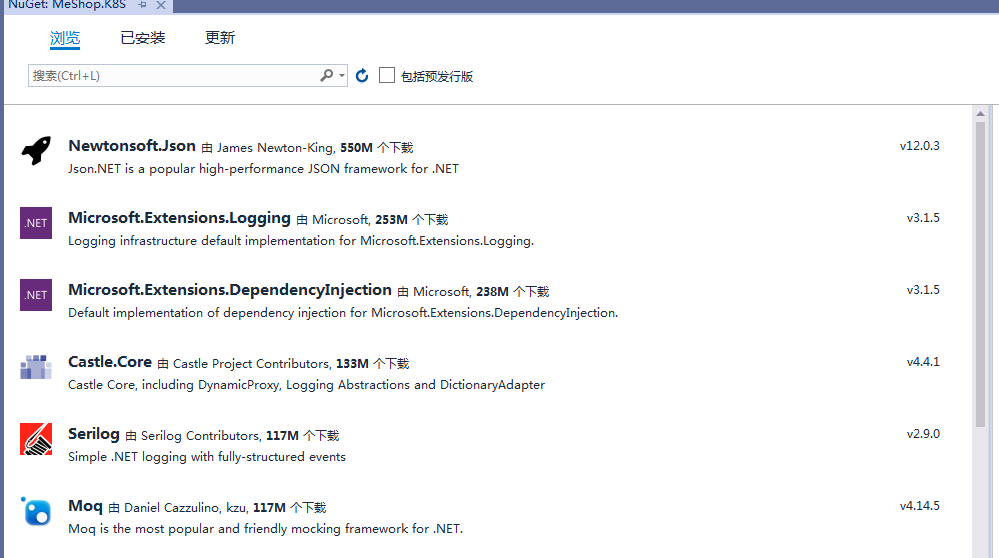Click the 238M download count
Viewport: 999px width, 558px height.
click(x=492, y=292)
